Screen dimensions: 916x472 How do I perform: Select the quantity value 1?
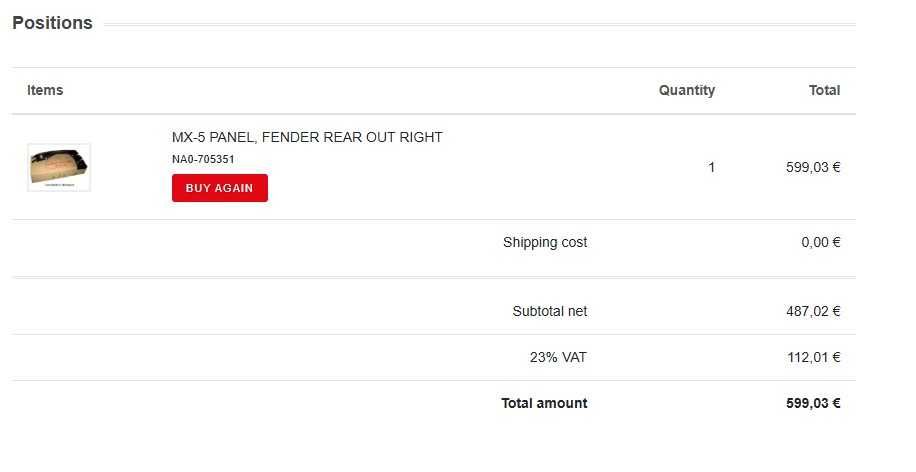pos(711,167)
